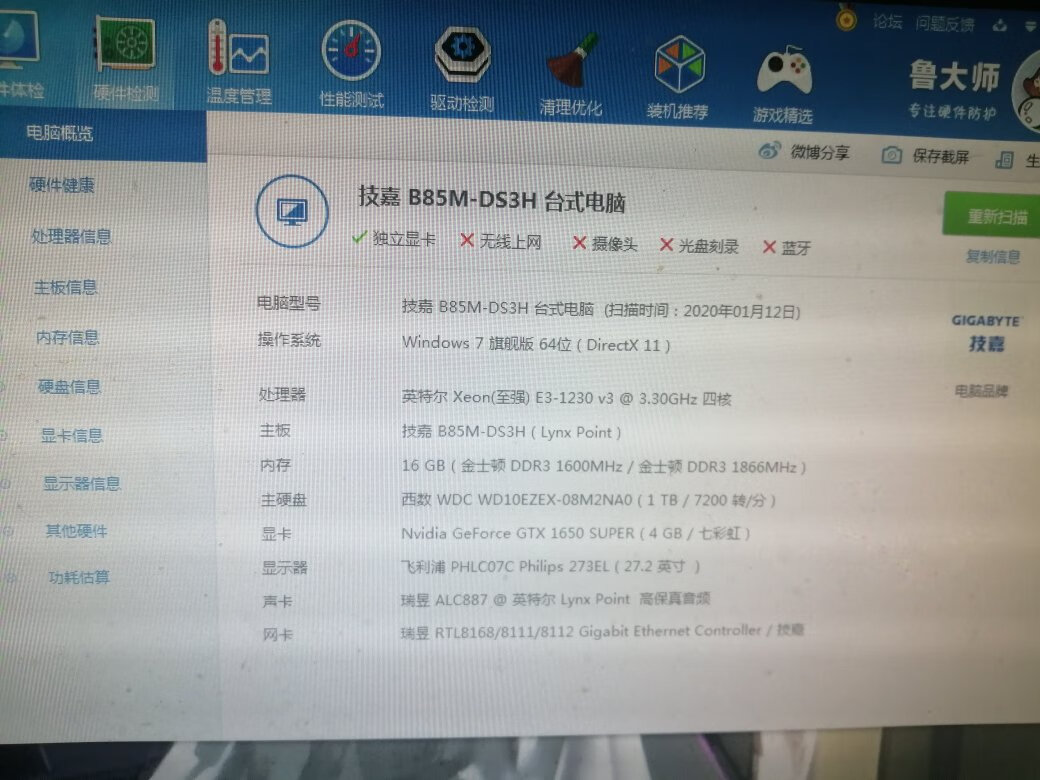Click the 处理器 row label
This screenshot has height=780, width=1040.
pos(283,395)
